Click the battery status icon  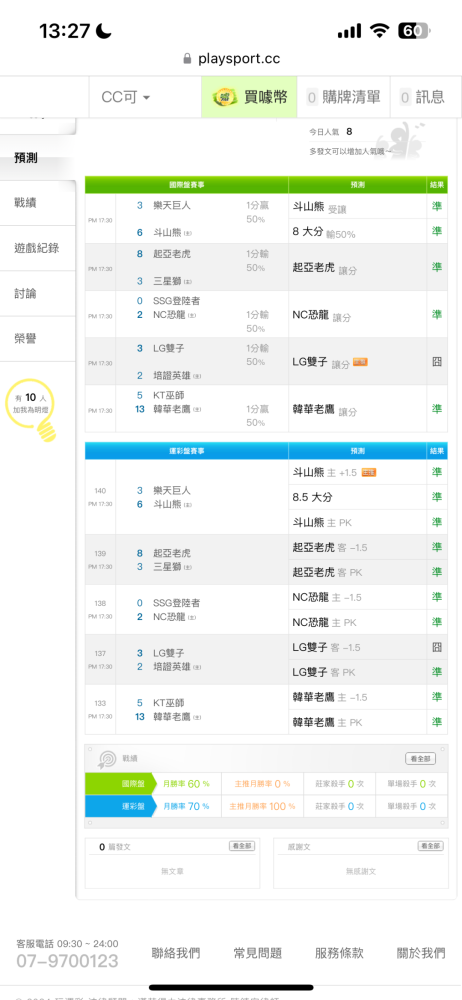(x=414, y=31)
